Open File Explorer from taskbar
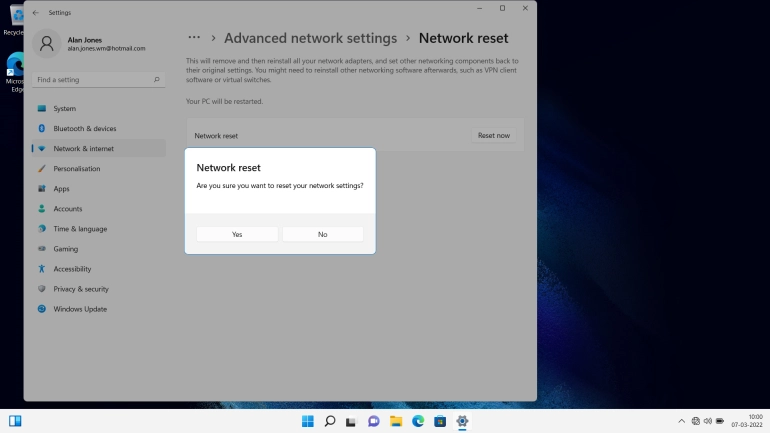Image resolution: width=770 pixels, height=433 pixels. click(x=396, y=421)
